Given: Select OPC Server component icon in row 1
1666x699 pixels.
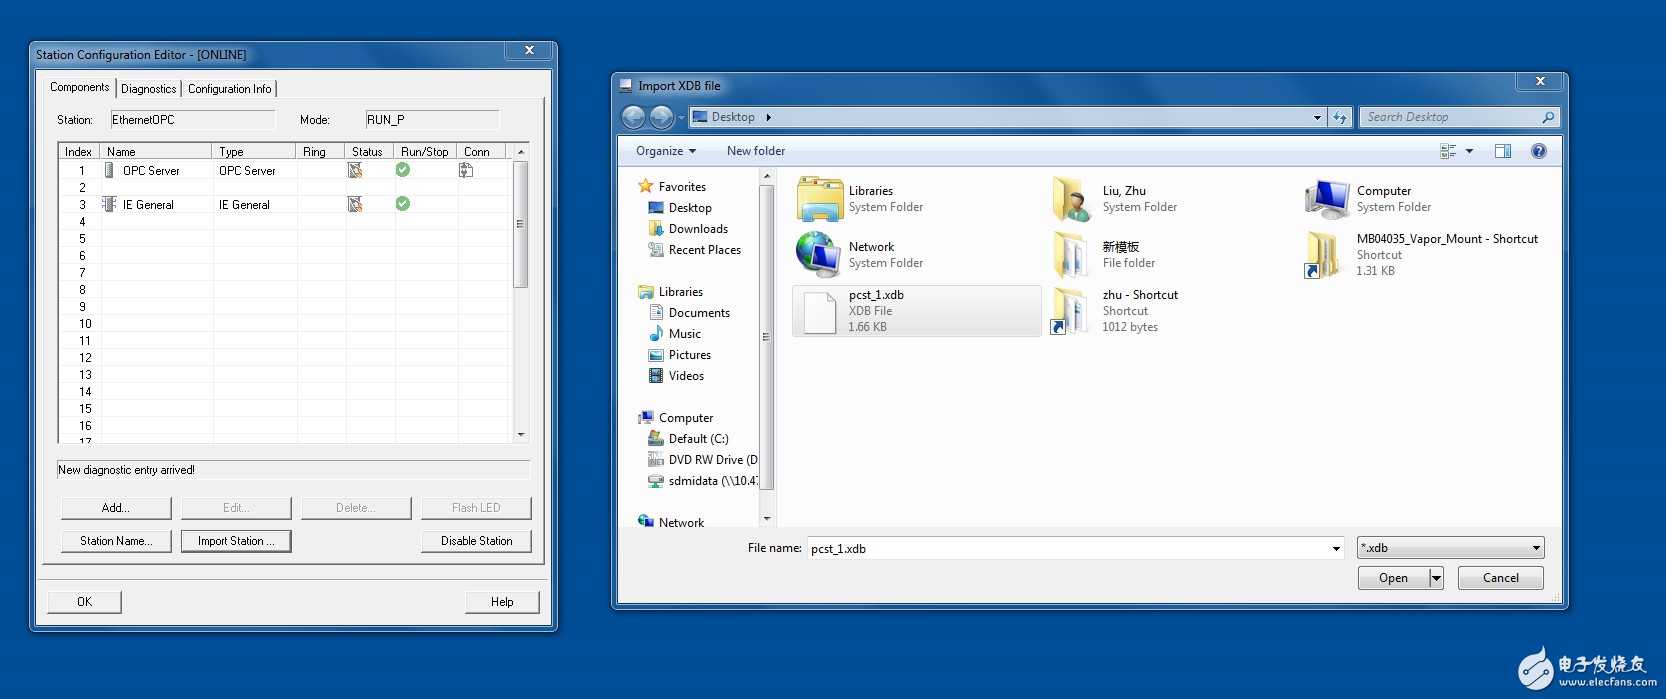Looking at the screenshot, I should [x=109, y=170].
